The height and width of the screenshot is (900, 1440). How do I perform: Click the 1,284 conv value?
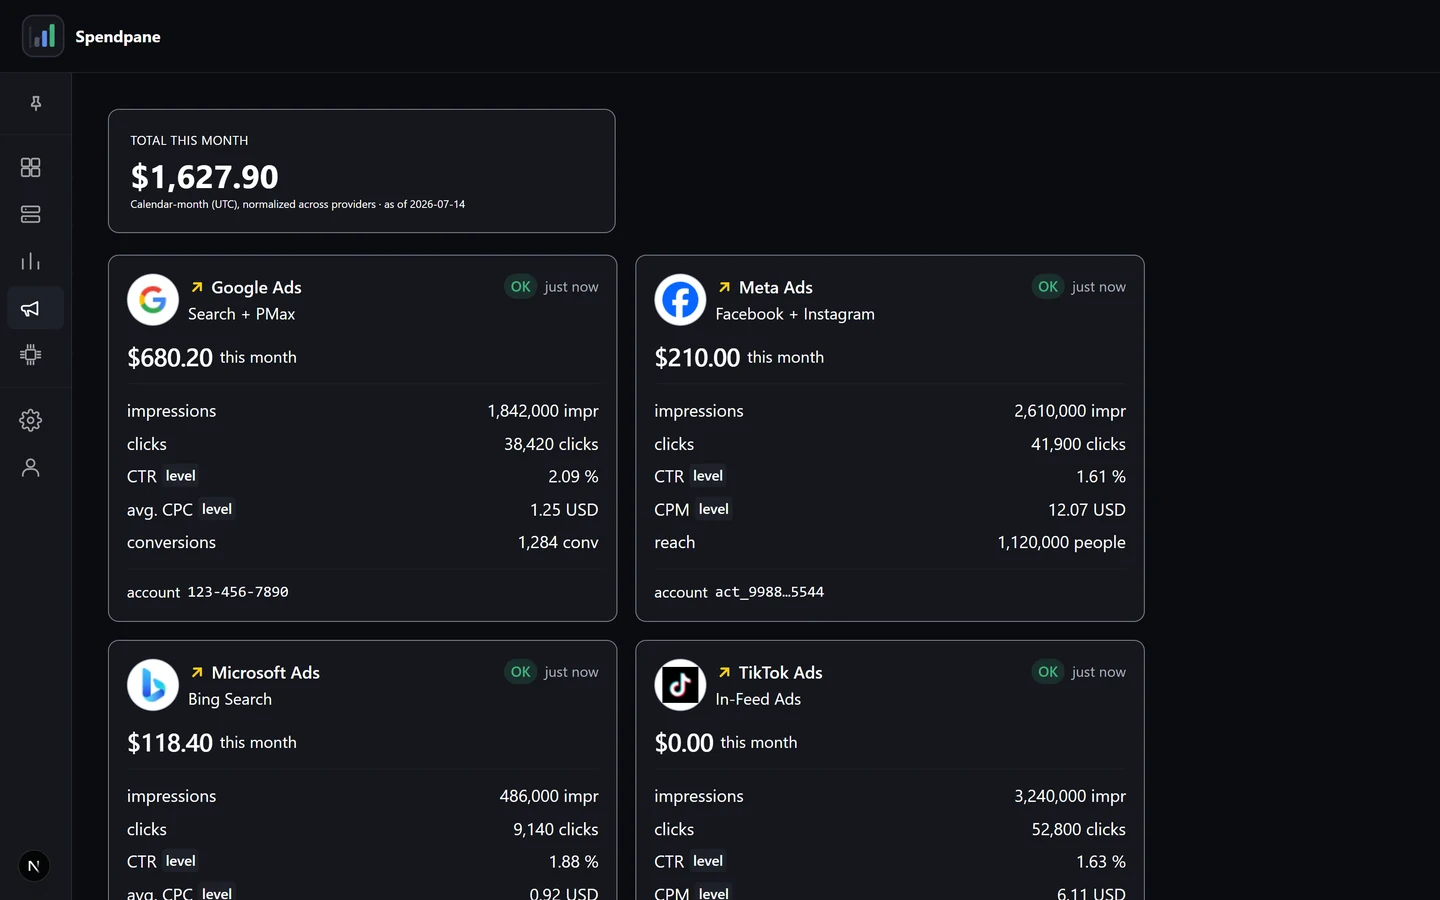click(x=558, y=542)
